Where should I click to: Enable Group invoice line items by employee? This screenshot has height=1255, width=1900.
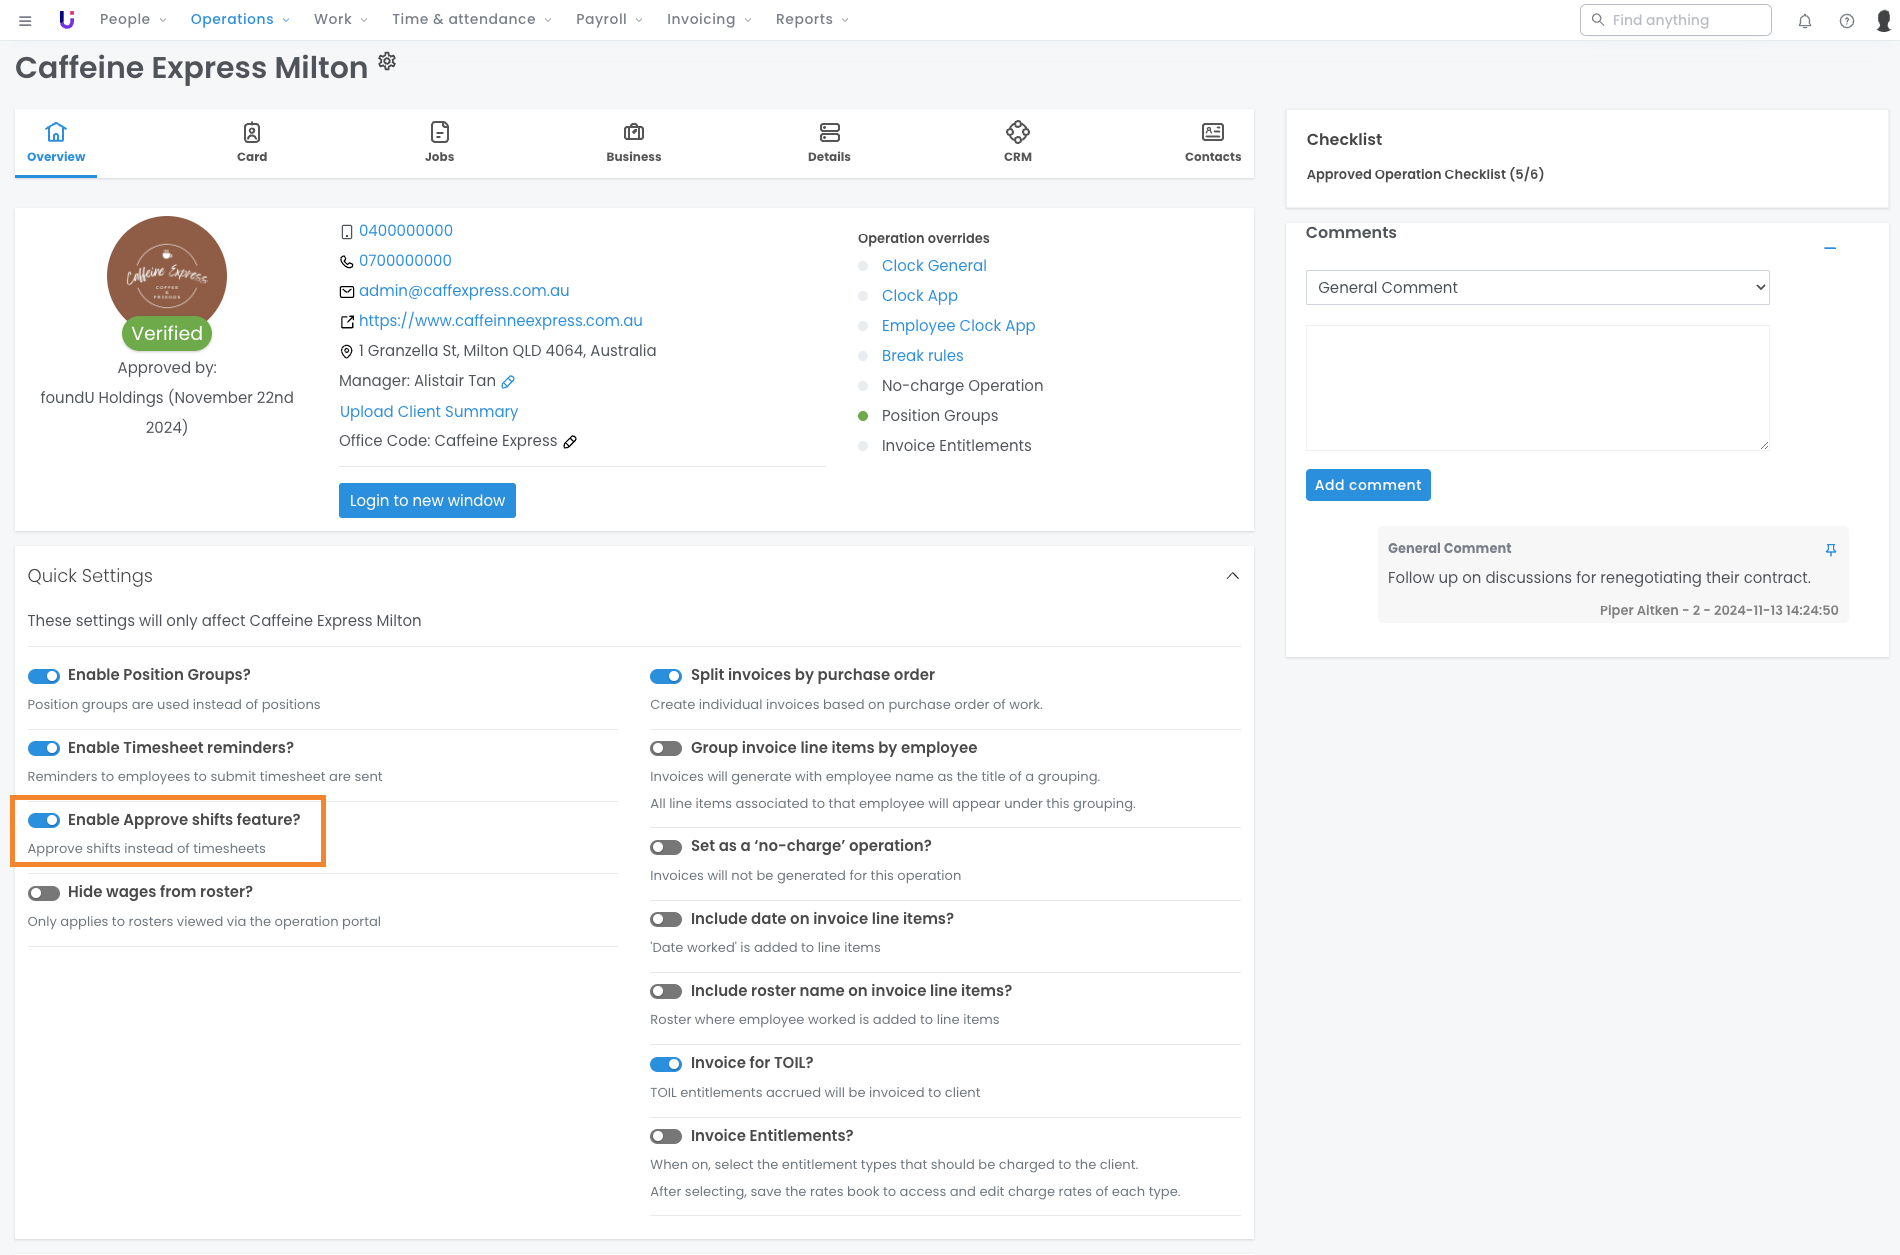[666, 748]
